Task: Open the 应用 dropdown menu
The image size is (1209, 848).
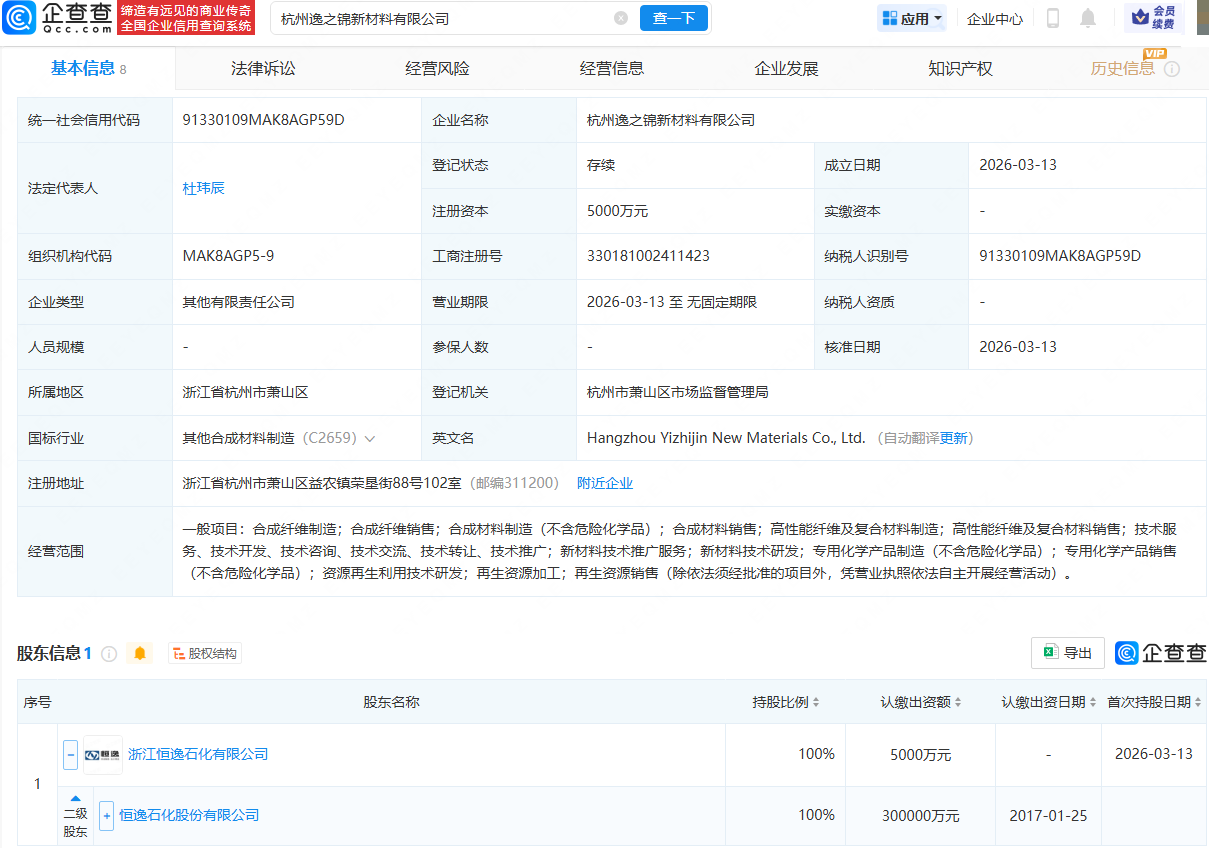Action: click(x=912, y=18)
